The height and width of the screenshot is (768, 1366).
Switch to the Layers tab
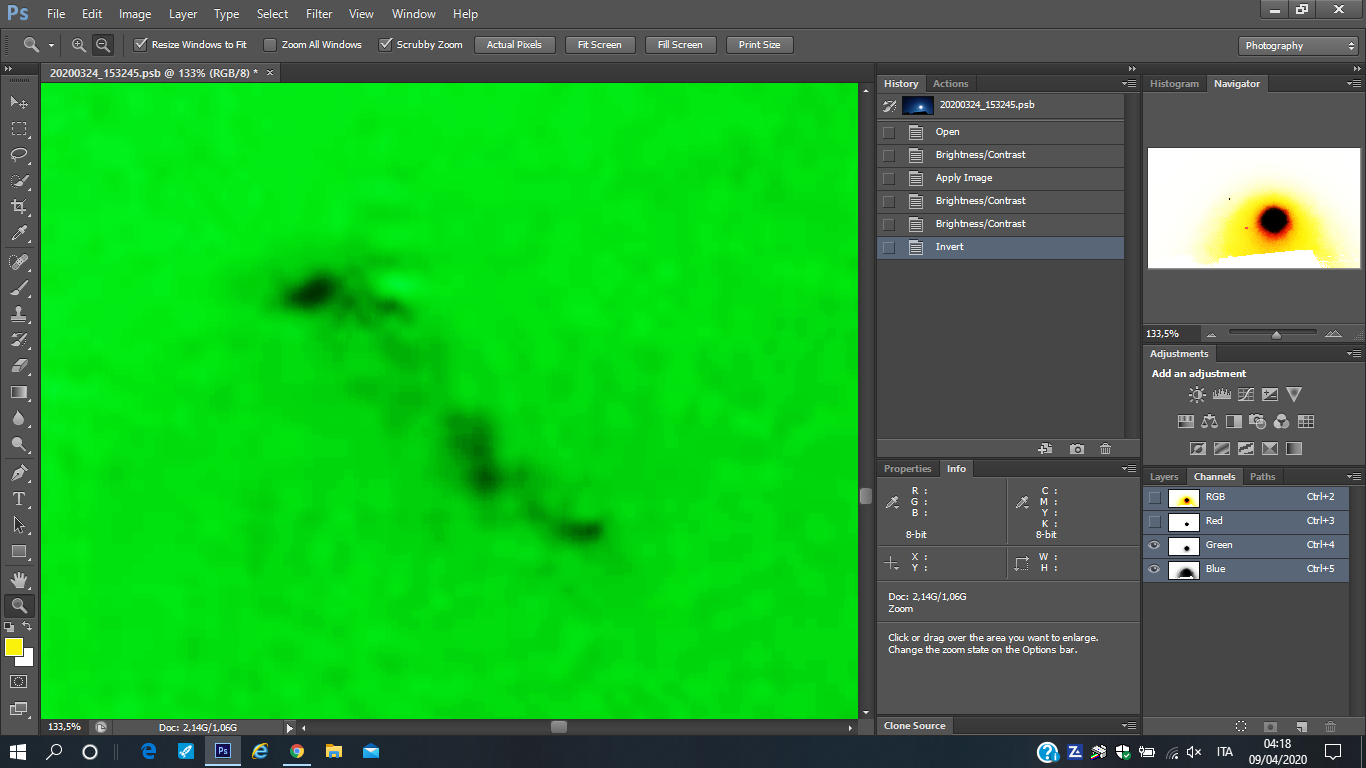tap(1164, 477)
